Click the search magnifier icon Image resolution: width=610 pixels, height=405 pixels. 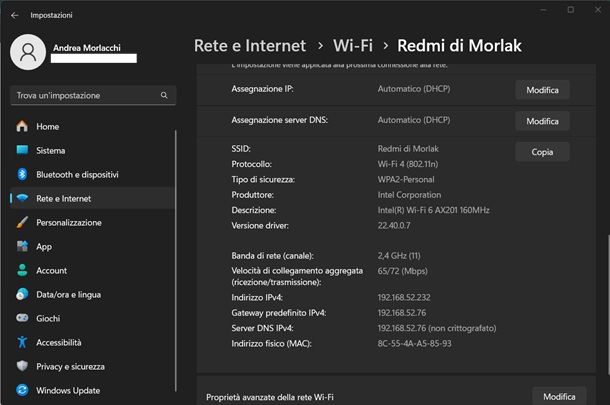pos(164,95)
